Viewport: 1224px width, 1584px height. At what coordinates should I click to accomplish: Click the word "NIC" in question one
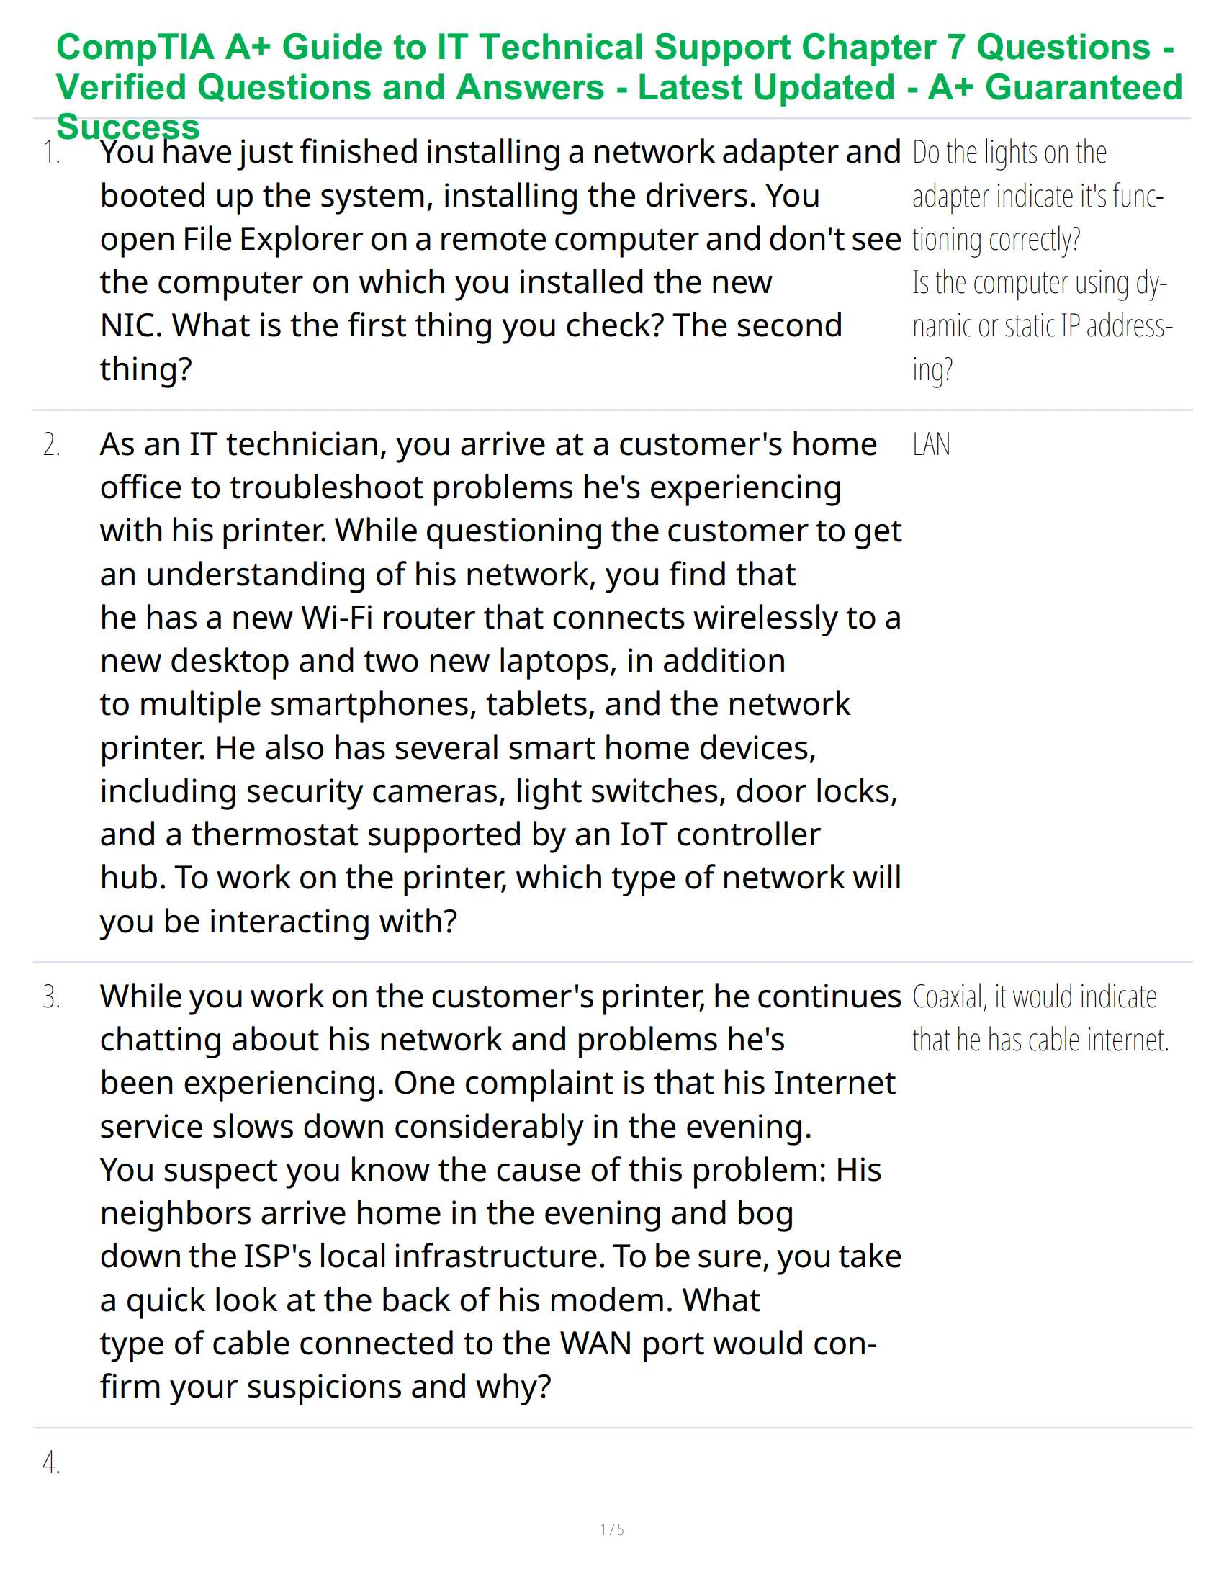click(127, 326)
